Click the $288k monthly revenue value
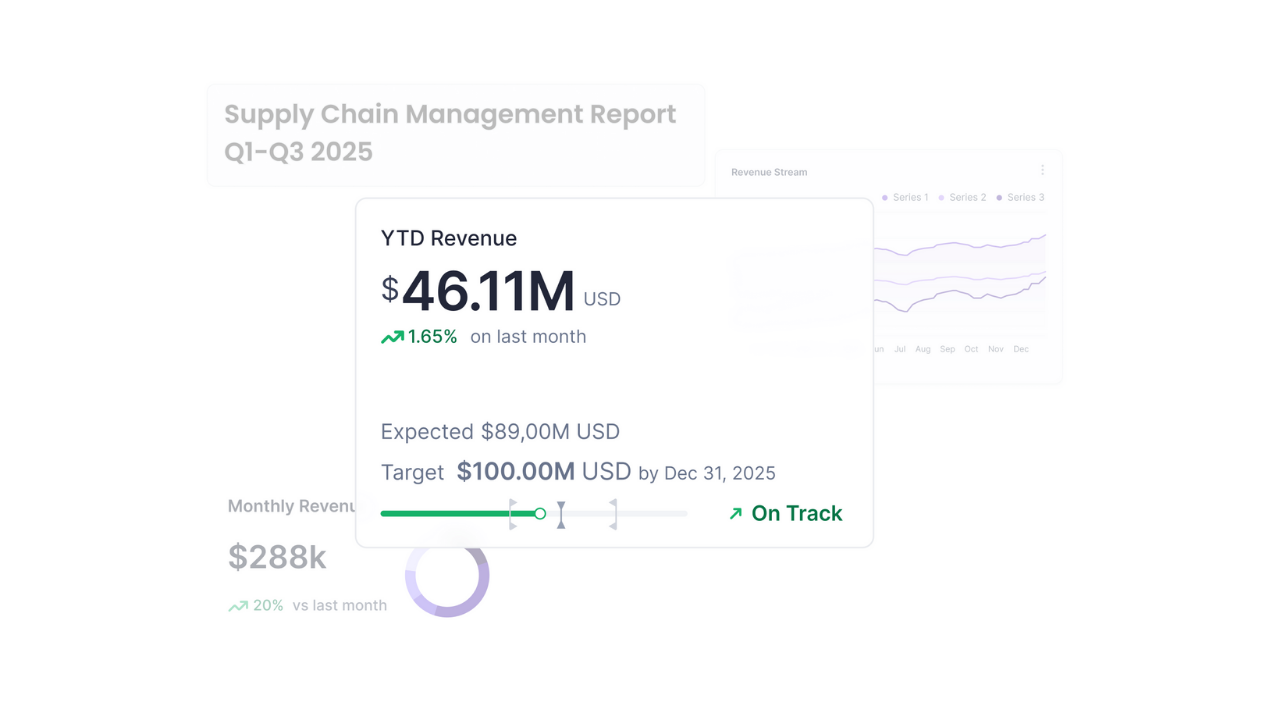Image resolution: width=1280 pixels, height=720 pixels. point(277,557)
